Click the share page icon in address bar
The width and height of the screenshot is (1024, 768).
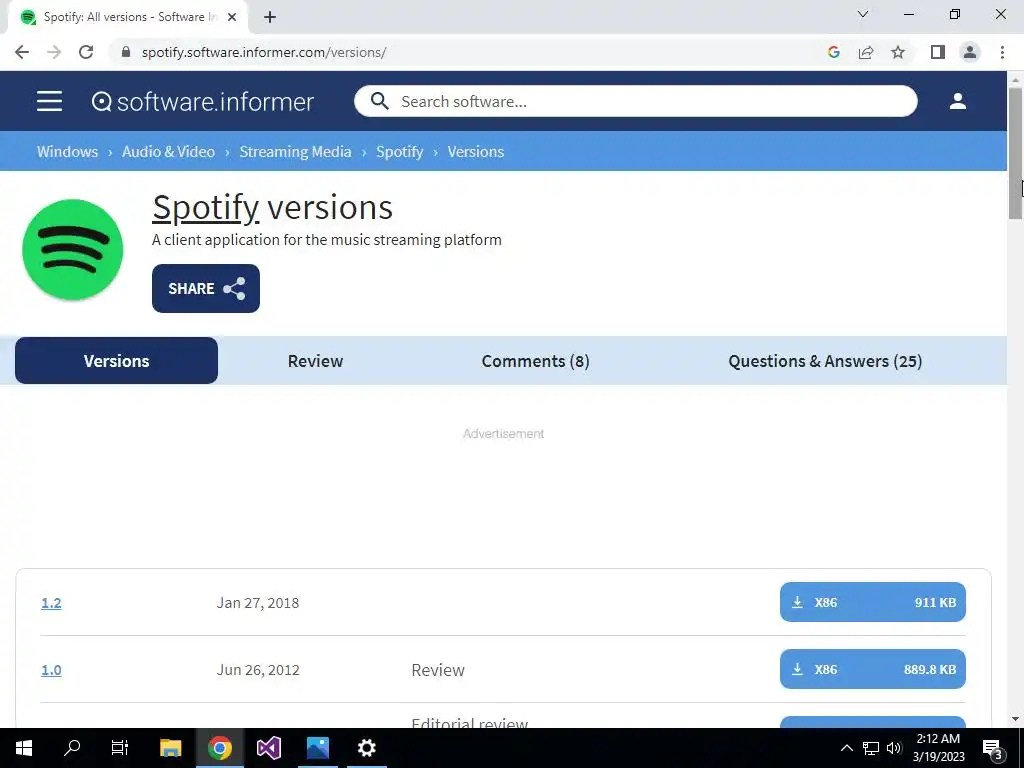tap(866, 52)
